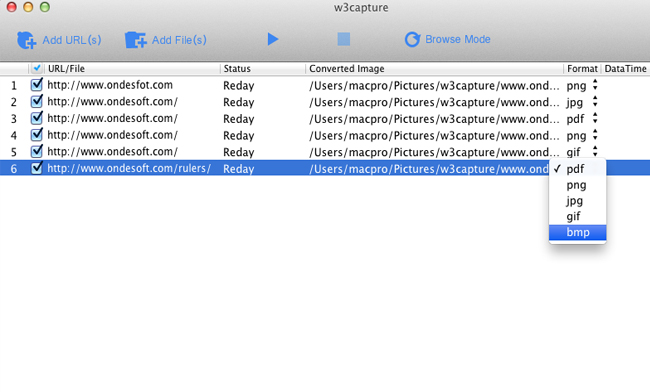650x392 pixels.
Task: Toggle the rulers URL row checkbox
Action: point(36,168)
